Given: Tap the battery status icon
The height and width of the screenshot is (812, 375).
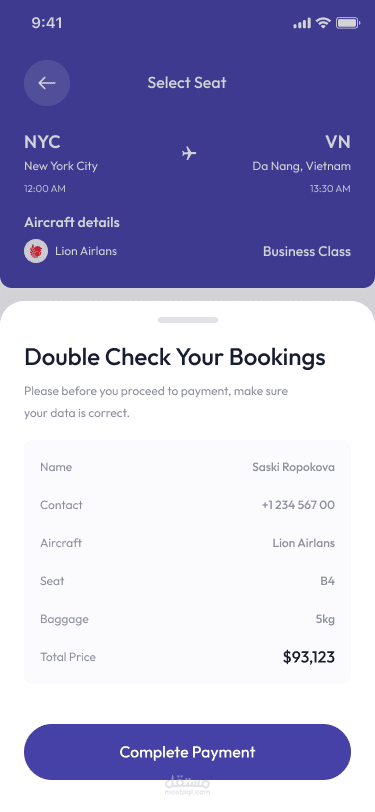Looking at the screenshot, I should pyautogui.click(x=348, y=23).
